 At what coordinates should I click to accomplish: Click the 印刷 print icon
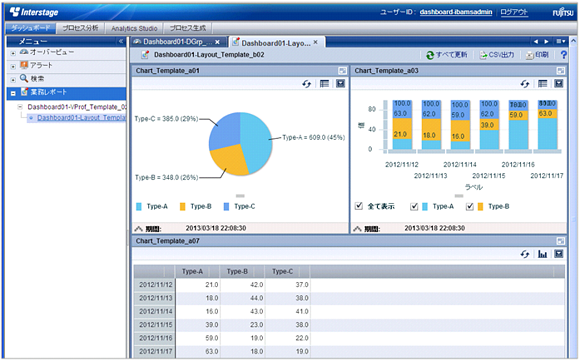530,55
